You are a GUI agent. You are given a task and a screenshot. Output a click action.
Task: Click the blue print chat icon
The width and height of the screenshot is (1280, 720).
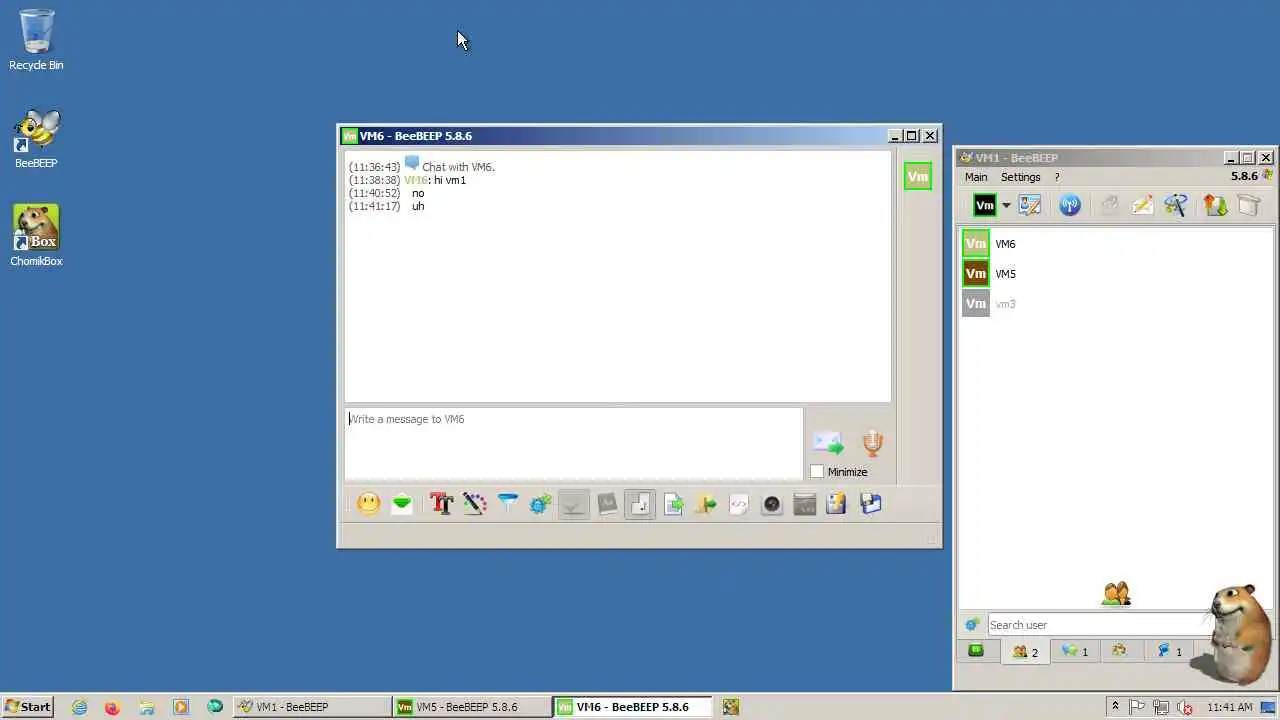(871, 504)
